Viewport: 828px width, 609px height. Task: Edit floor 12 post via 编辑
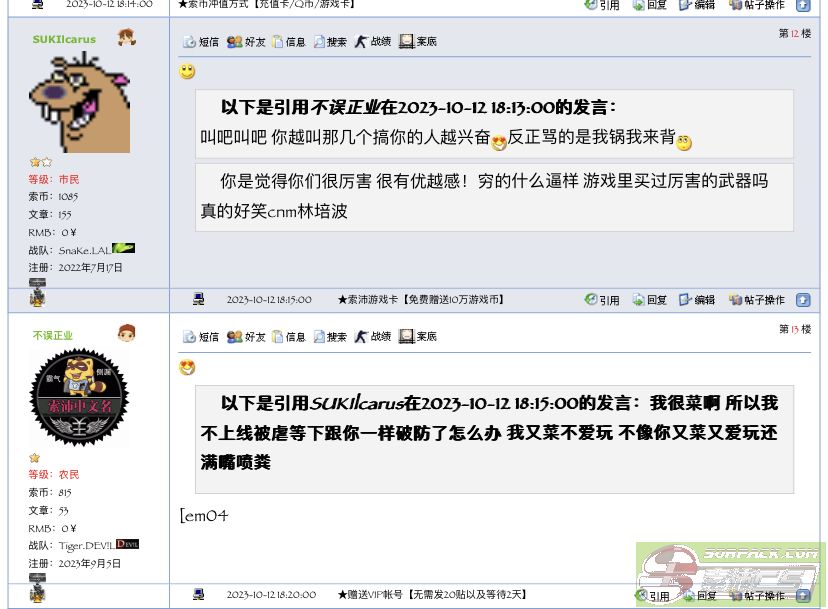pos(697,300)
